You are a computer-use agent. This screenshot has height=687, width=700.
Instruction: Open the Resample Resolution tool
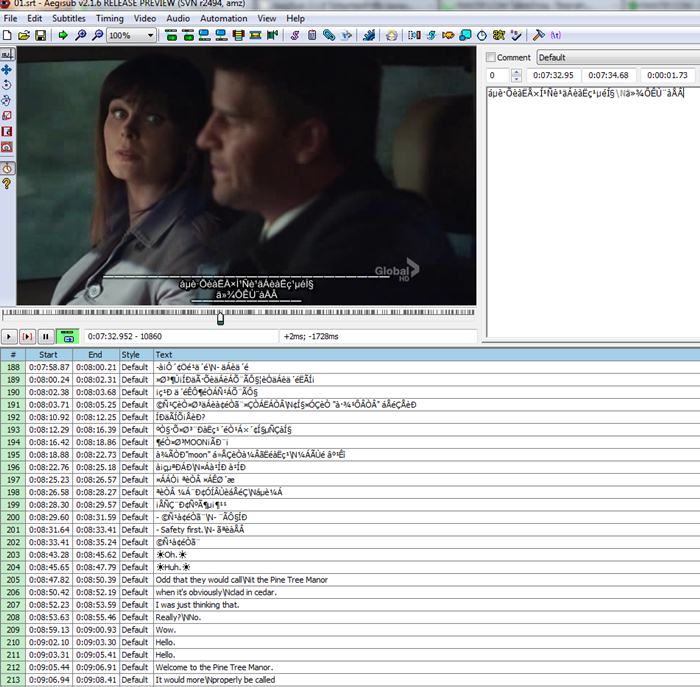pos(465,35)
